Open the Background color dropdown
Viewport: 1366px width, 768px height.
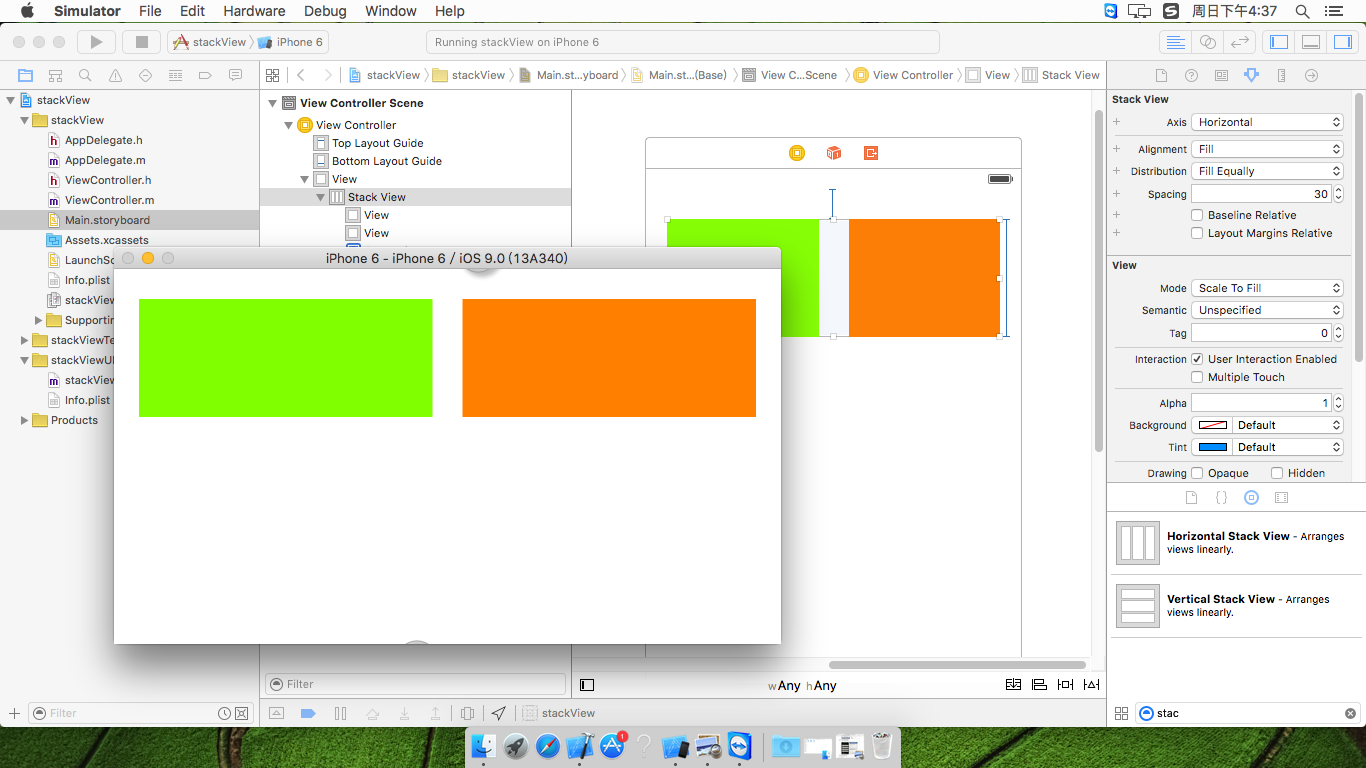(1288, 425)
